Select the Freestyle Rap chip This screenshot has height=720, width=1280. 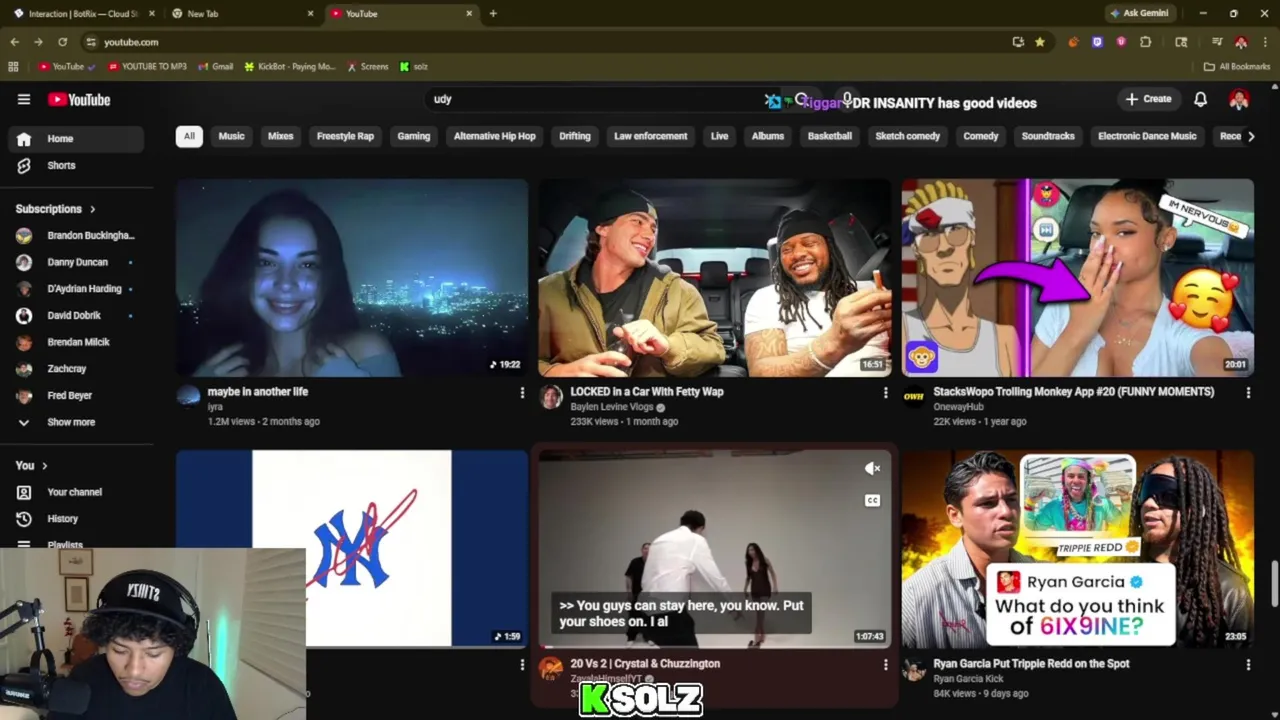[345, 136]
